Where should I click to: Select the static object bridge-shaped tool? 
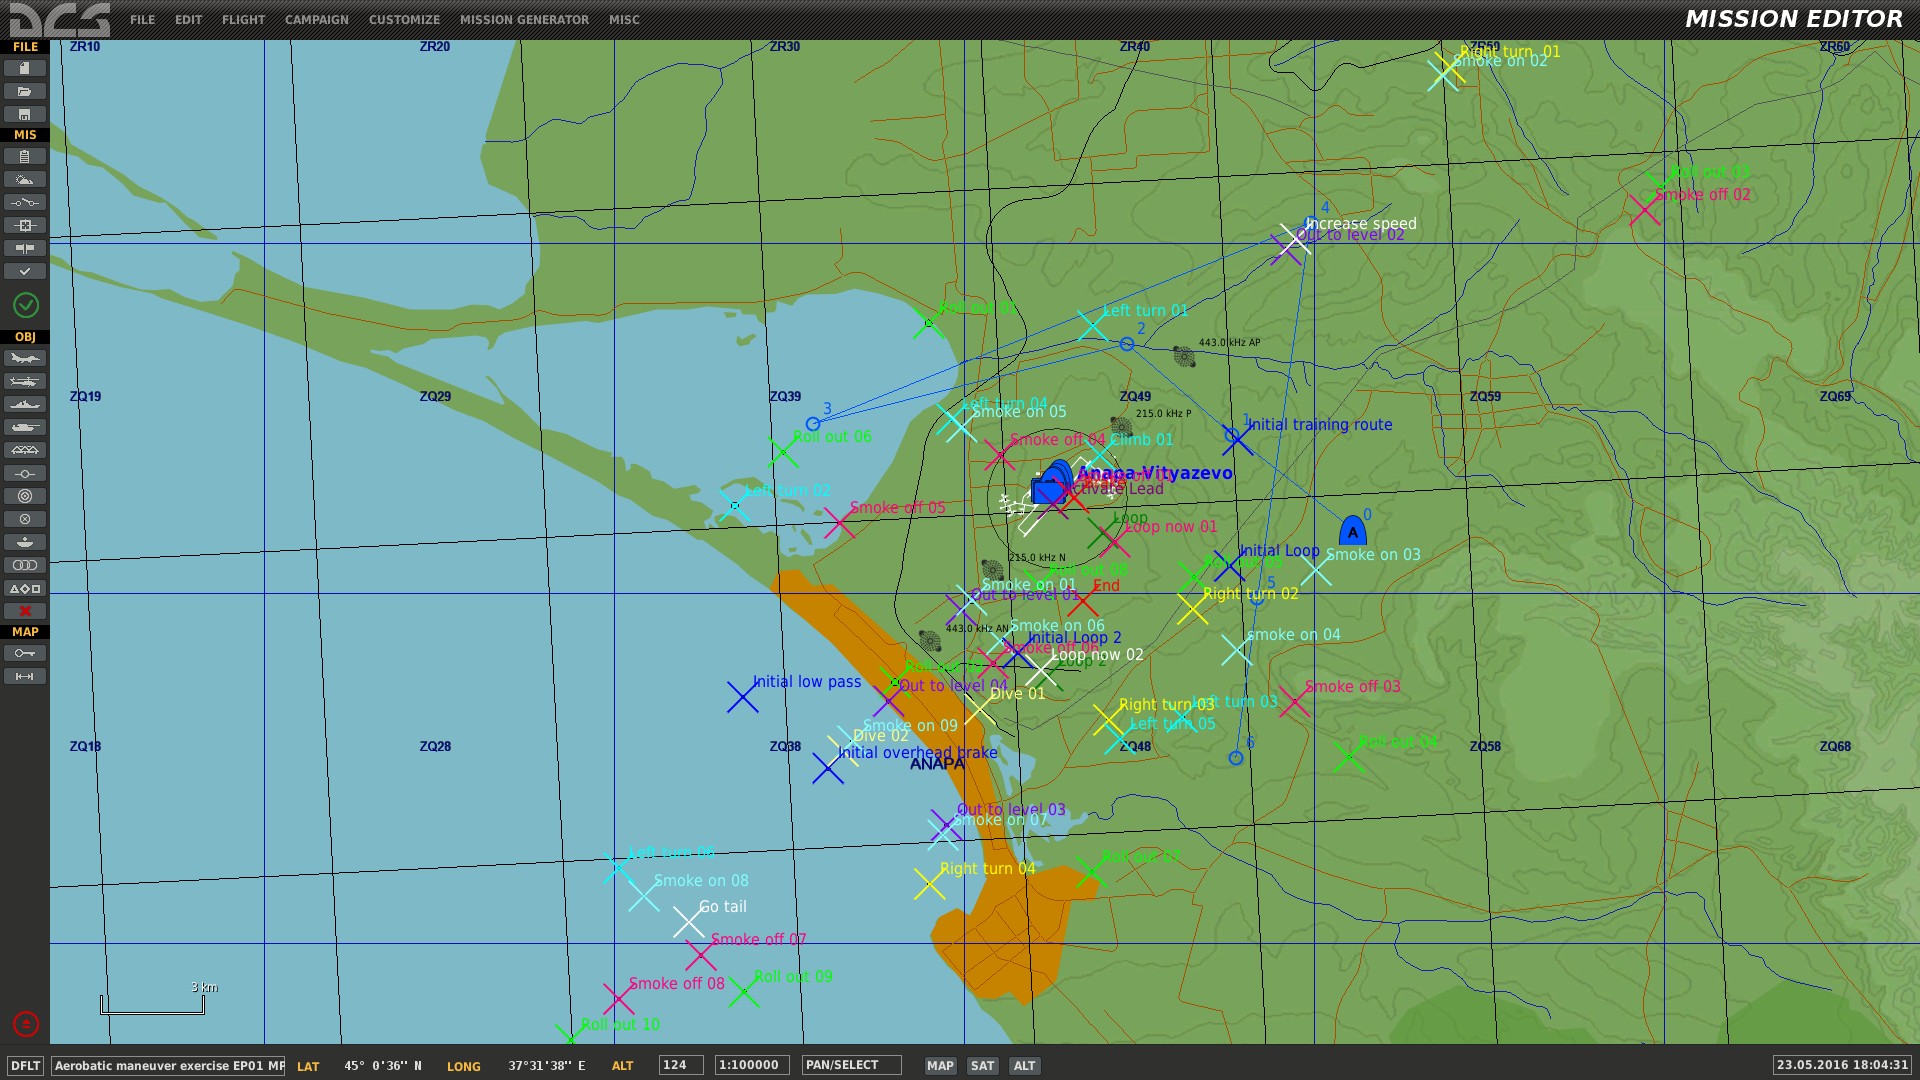(x=25, y=450)
